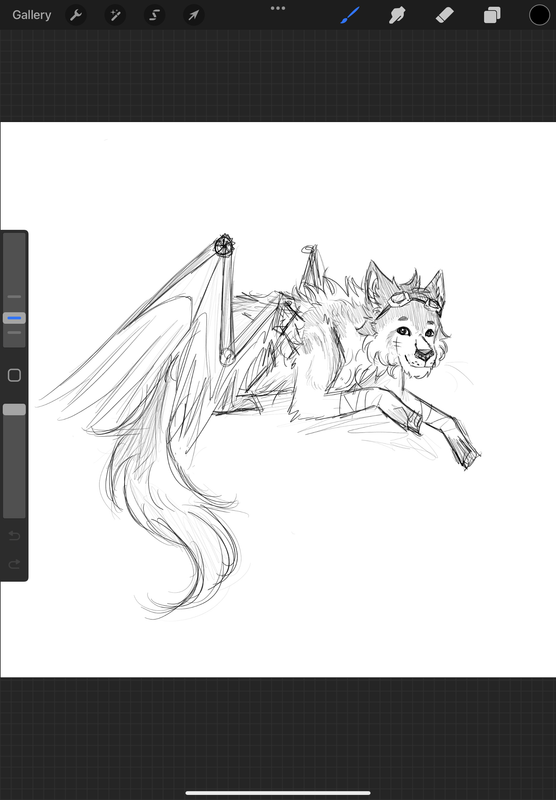Click the brush size slider handle

click(x=14, y=318)
